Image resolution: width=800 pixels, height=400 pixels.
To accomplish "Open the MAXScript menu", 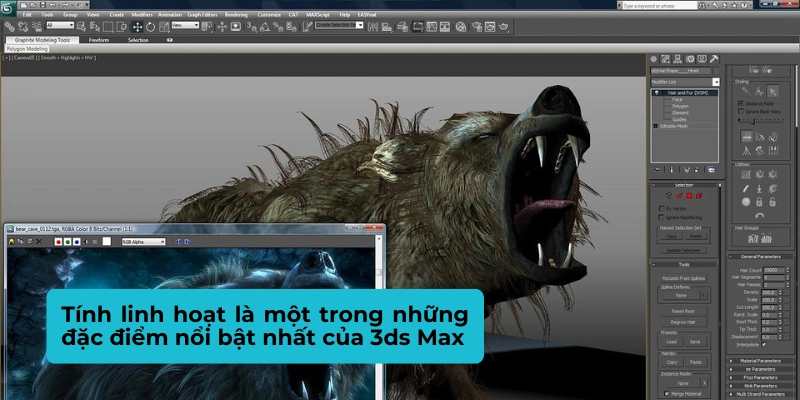I will [x=318, y=15].
